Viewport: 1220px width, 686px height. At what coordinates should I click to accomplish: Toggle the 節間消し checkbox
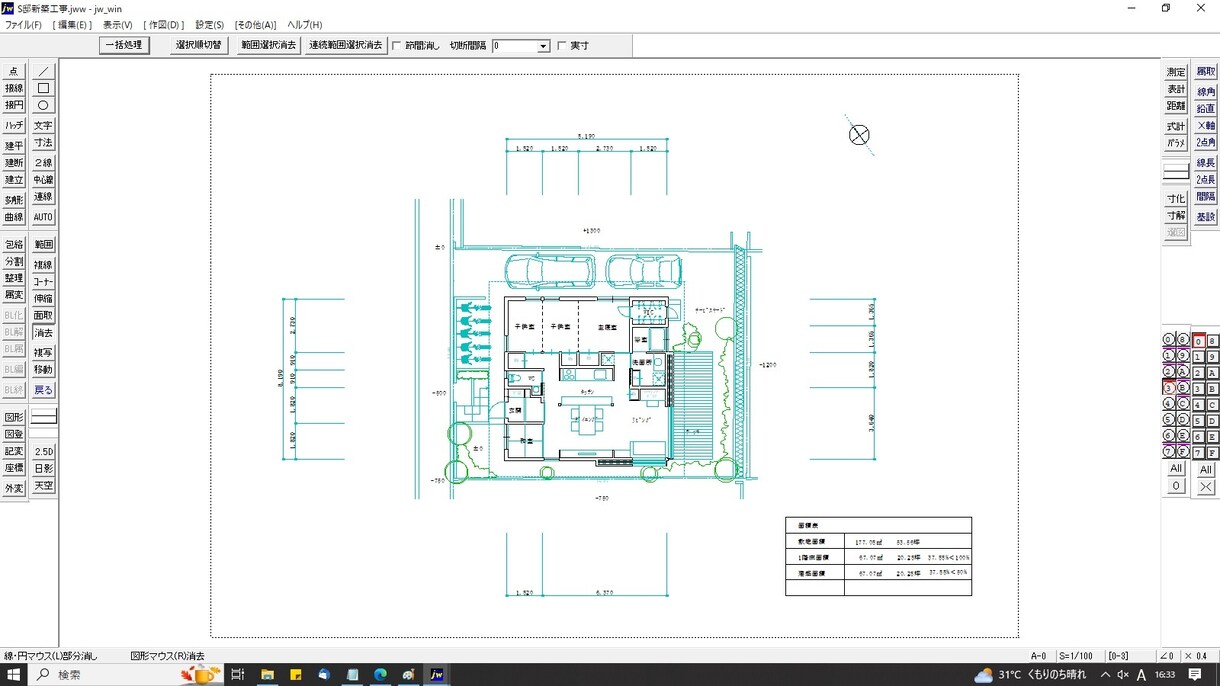(x=397, y=46)
